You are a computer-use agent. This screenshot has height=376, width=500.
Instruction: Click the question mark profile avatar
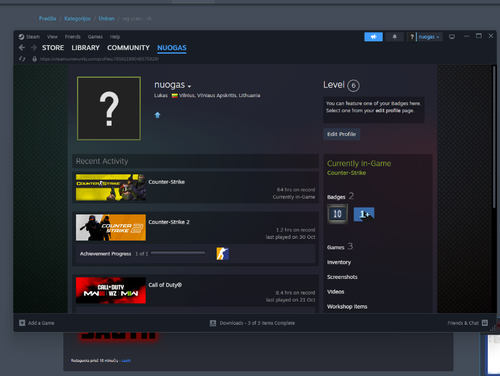[109, 108]
